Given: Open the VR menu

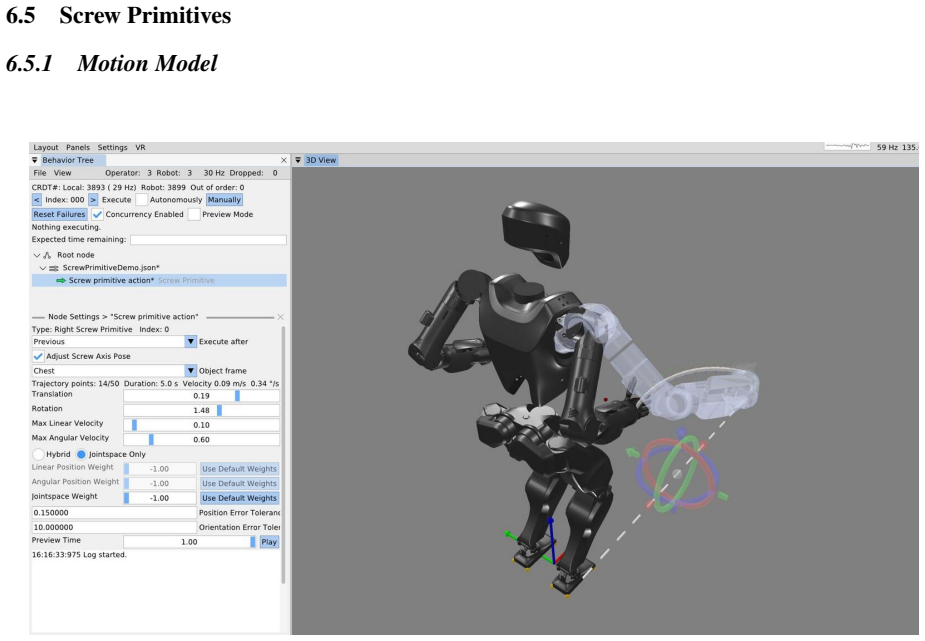Looking at the screenshot, I should coord(140,147).
